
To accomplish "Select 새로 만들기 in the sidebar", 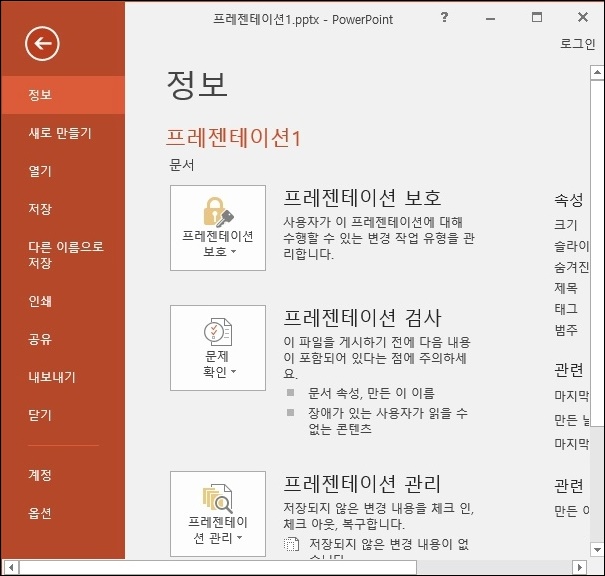I will coord(63,133).
